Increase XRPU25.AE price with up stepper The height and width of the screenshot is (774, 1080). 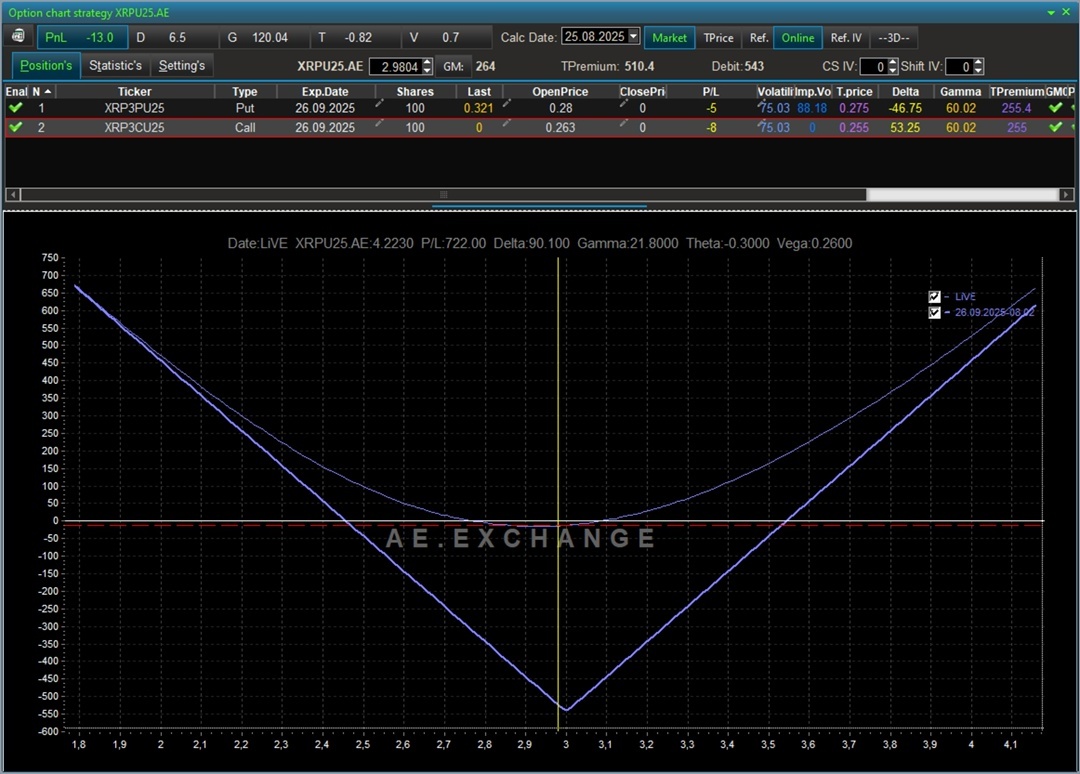(x=427, y=63)
